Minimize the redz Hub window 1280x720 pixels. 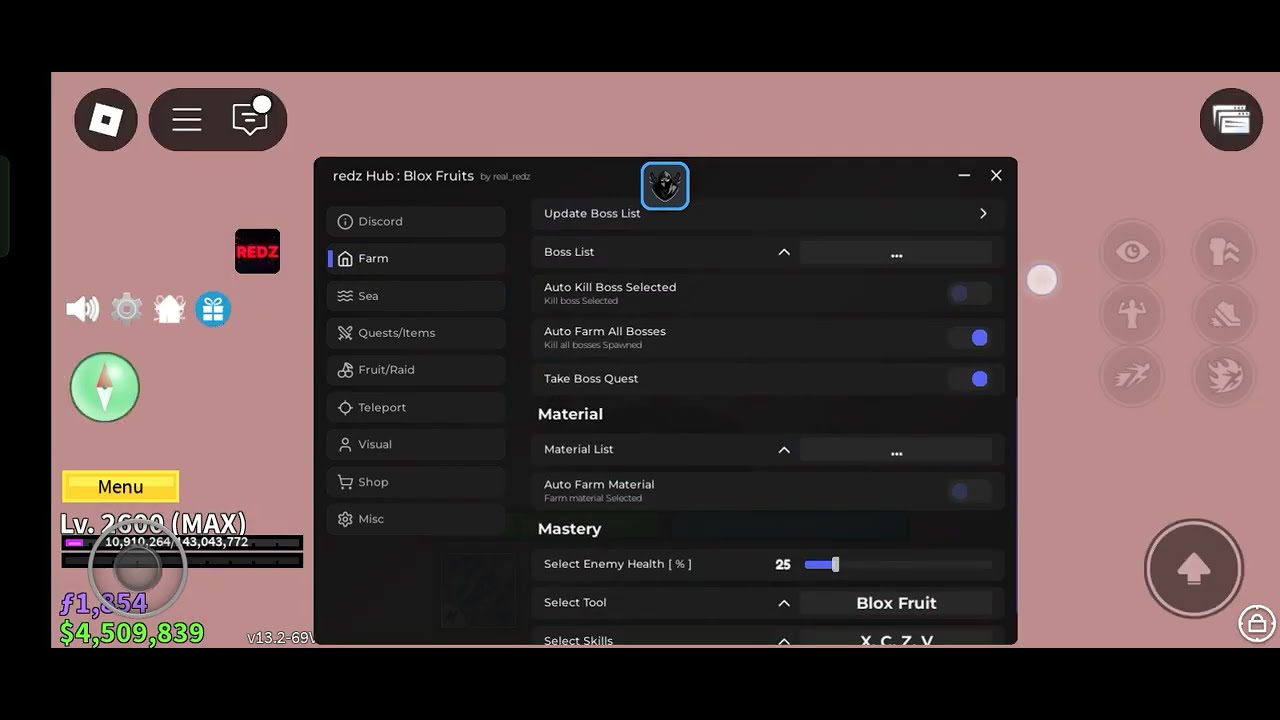(964, 175)
